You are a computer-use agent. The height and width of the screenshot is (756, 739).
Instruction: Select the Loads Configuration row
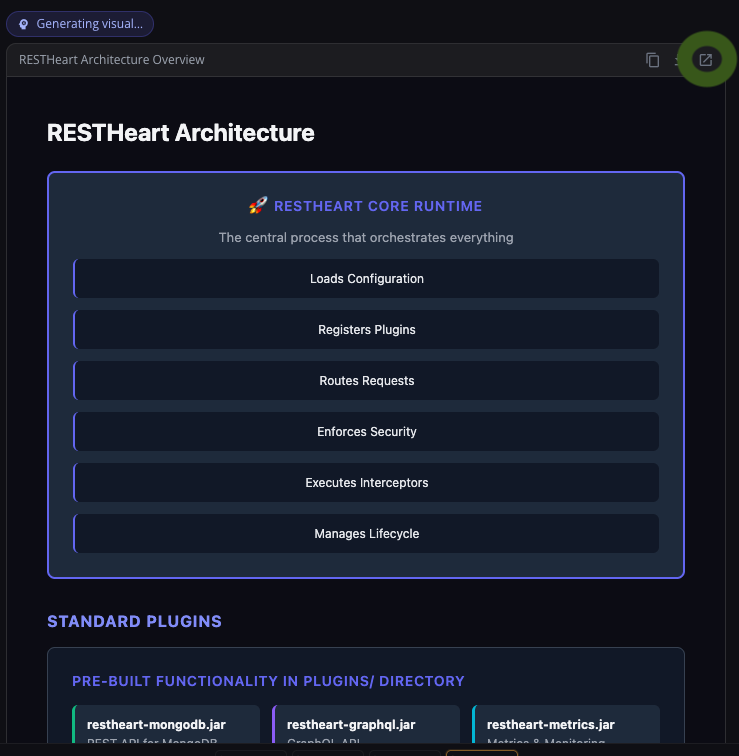click(x=366, y=279)
